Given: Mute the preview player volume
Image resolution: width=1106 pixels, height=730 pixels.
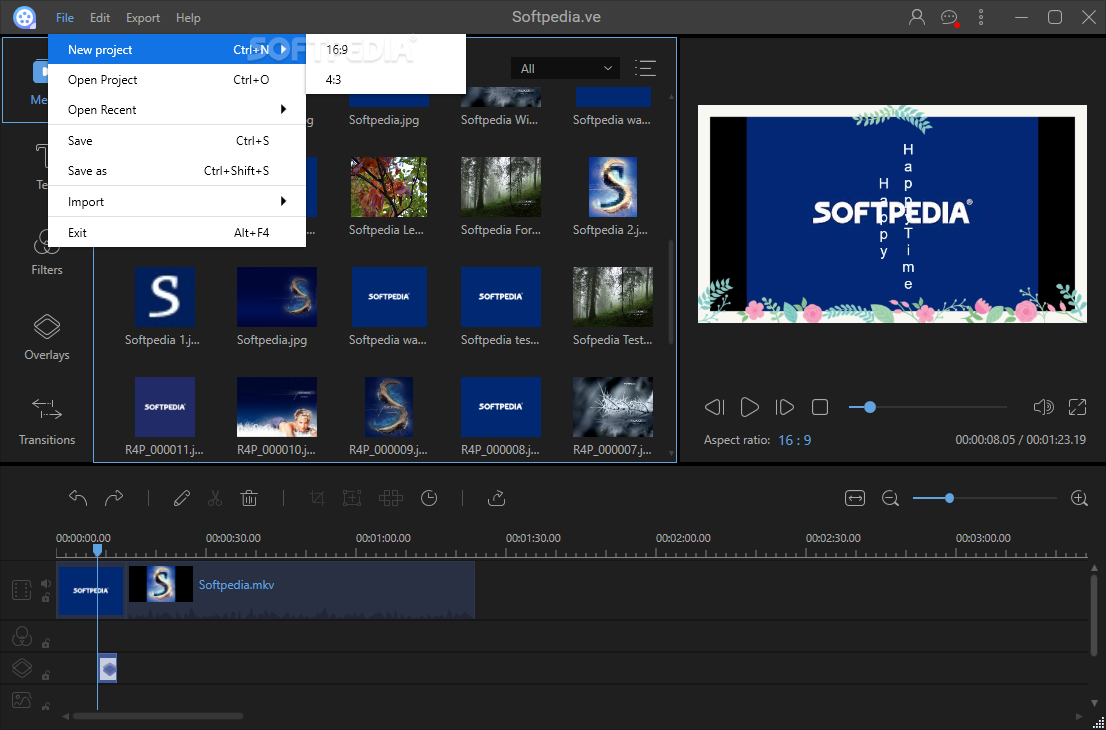Looking at the screenshot, I should tap(1043, 407).
